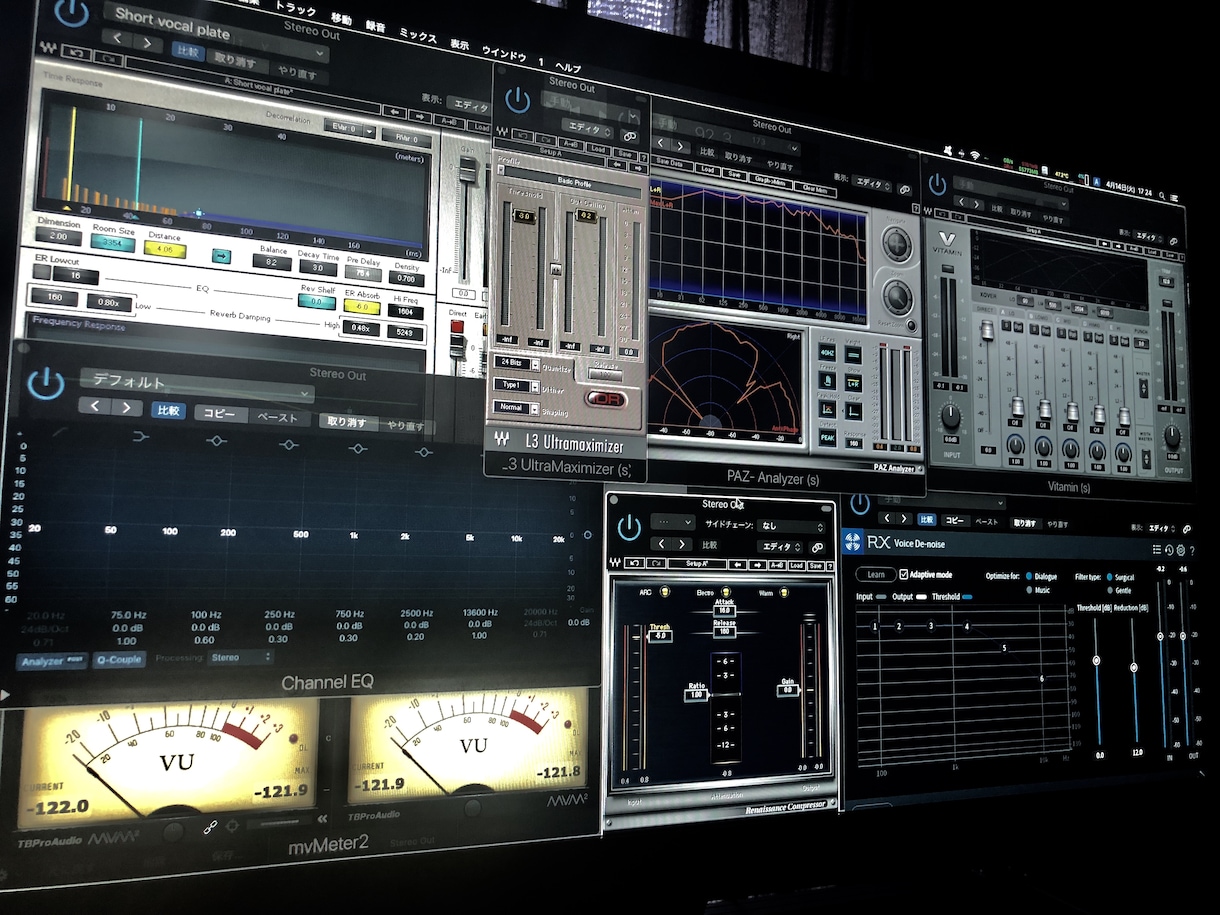Click the teal arrow button in reverb plugin
Screen dimensions: 1220x915
tap(221, 256)
